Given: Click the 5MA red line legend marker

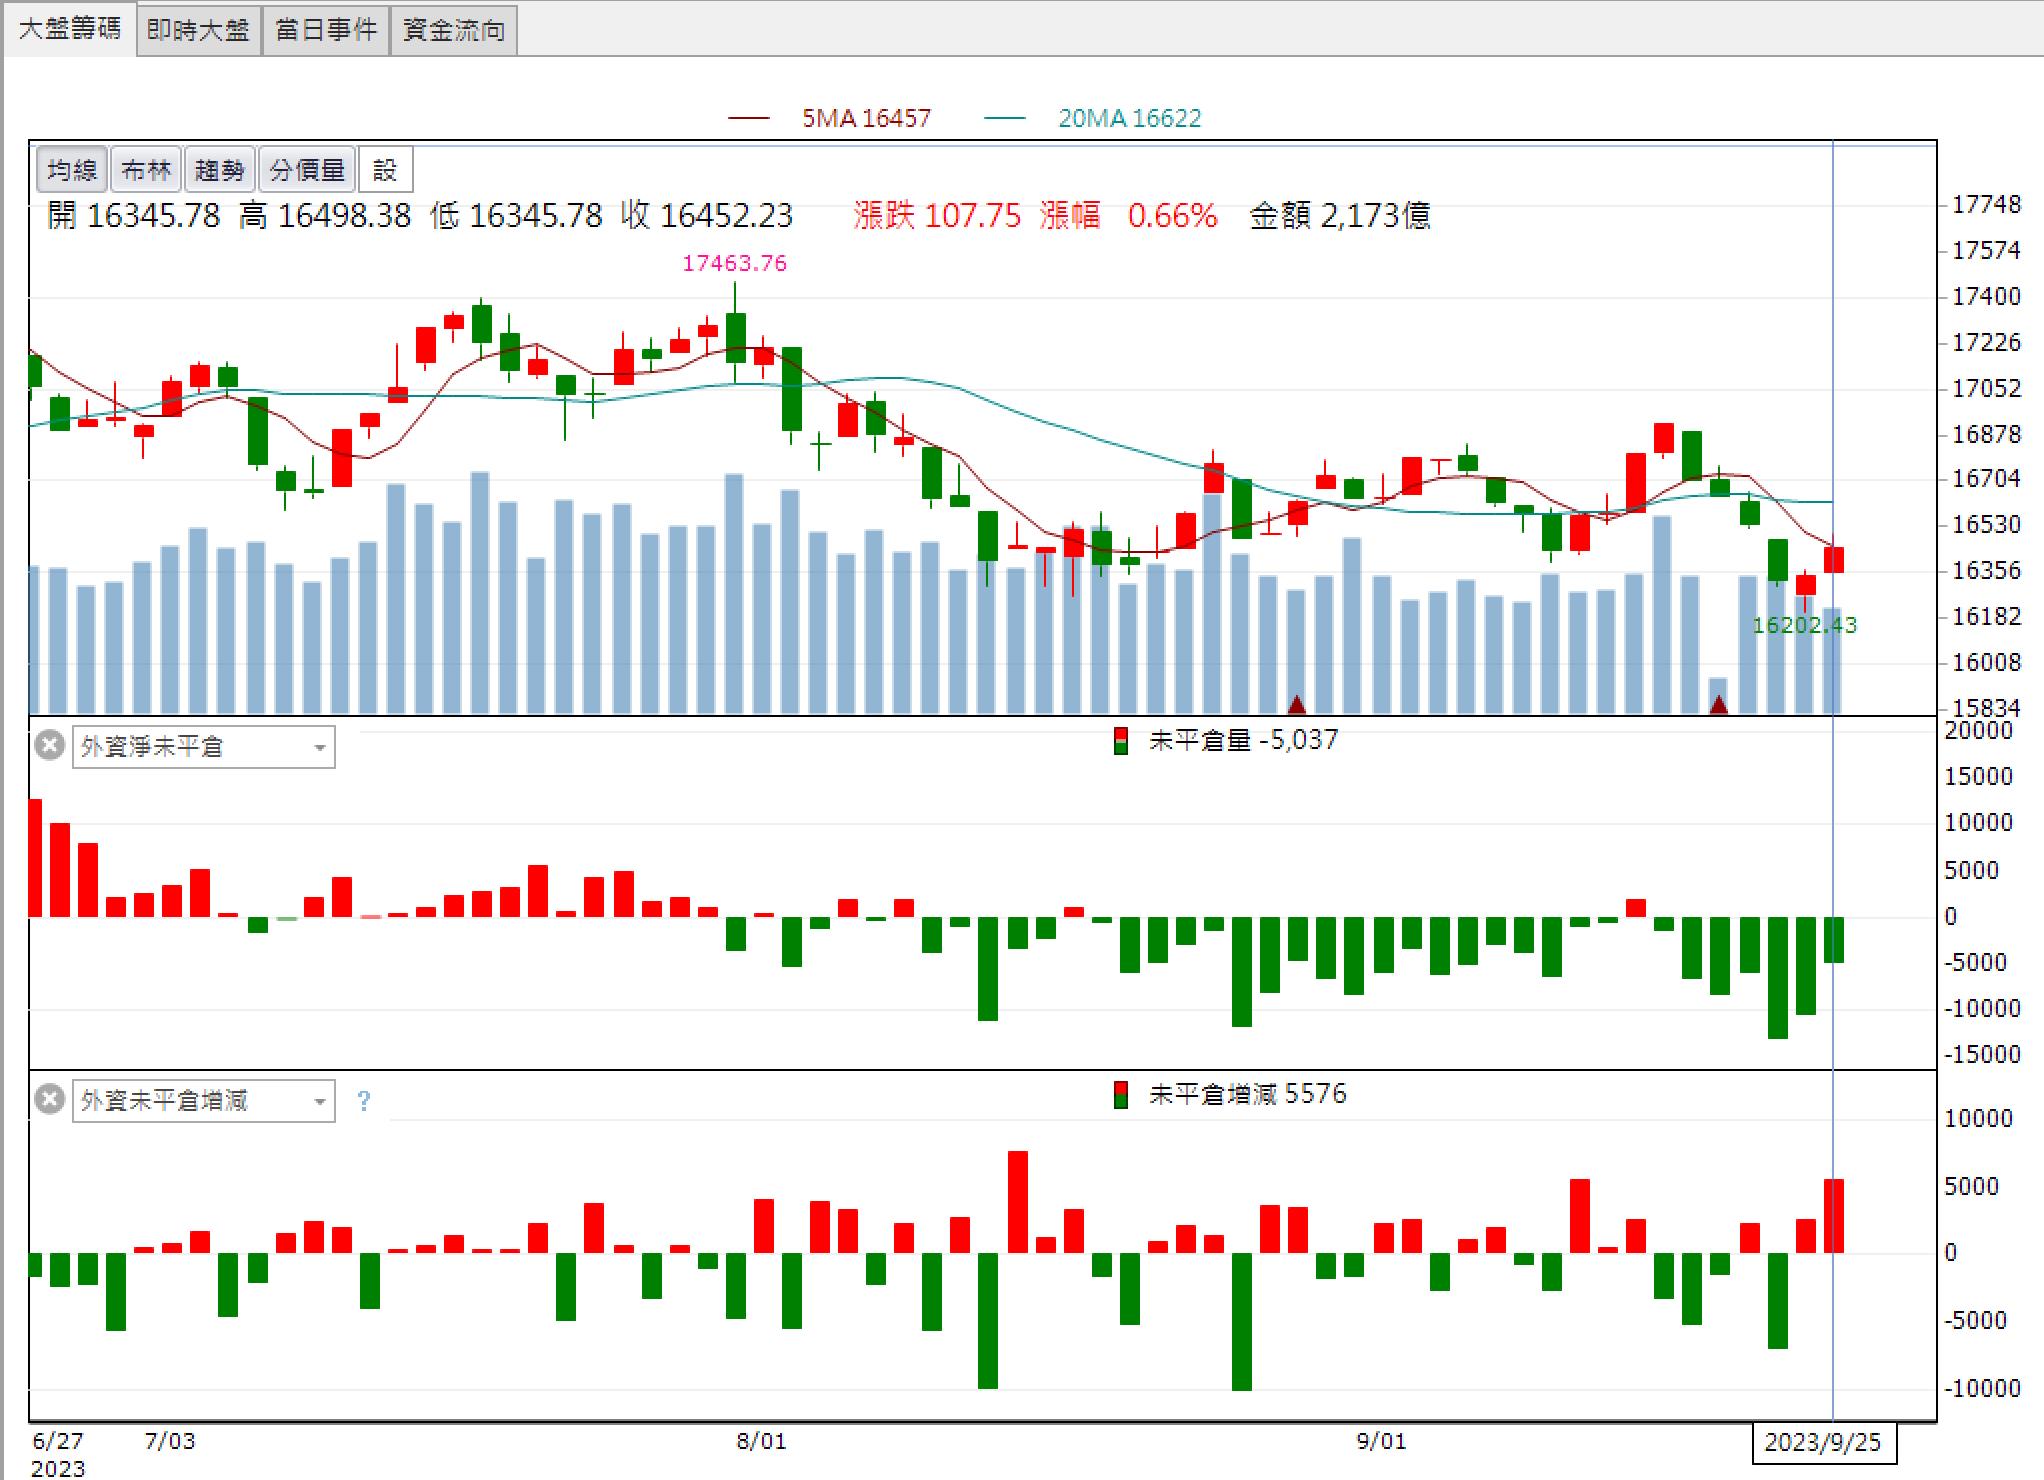Looking at the screenshot, I should pos(749,118).
